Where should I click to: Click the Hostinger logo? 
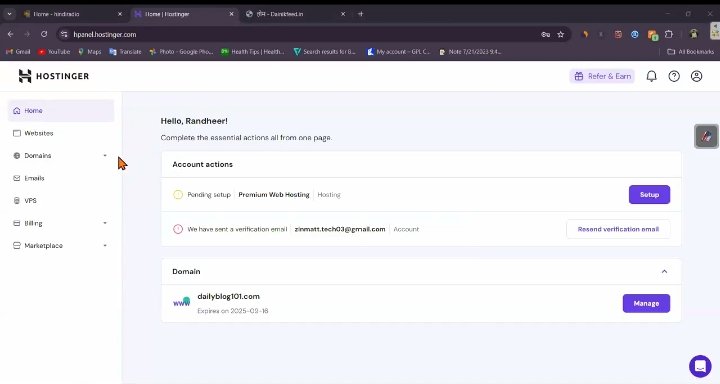54,76
